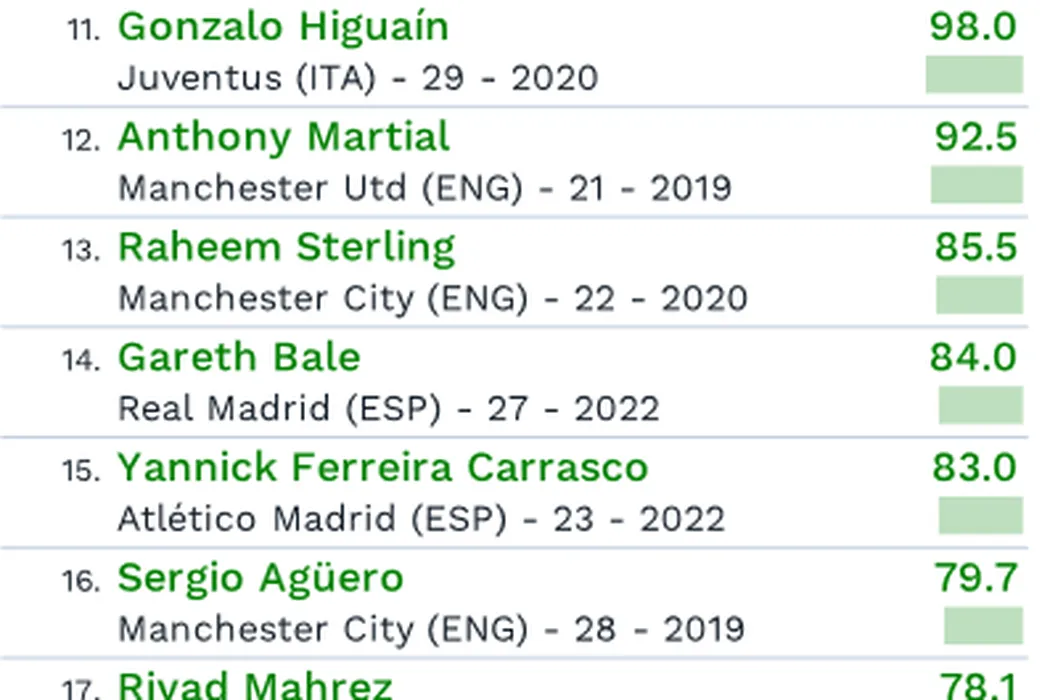Click the 98.0 value for Higuaín
This screenshot has width=1050, height=700.
tap(972, 27)
